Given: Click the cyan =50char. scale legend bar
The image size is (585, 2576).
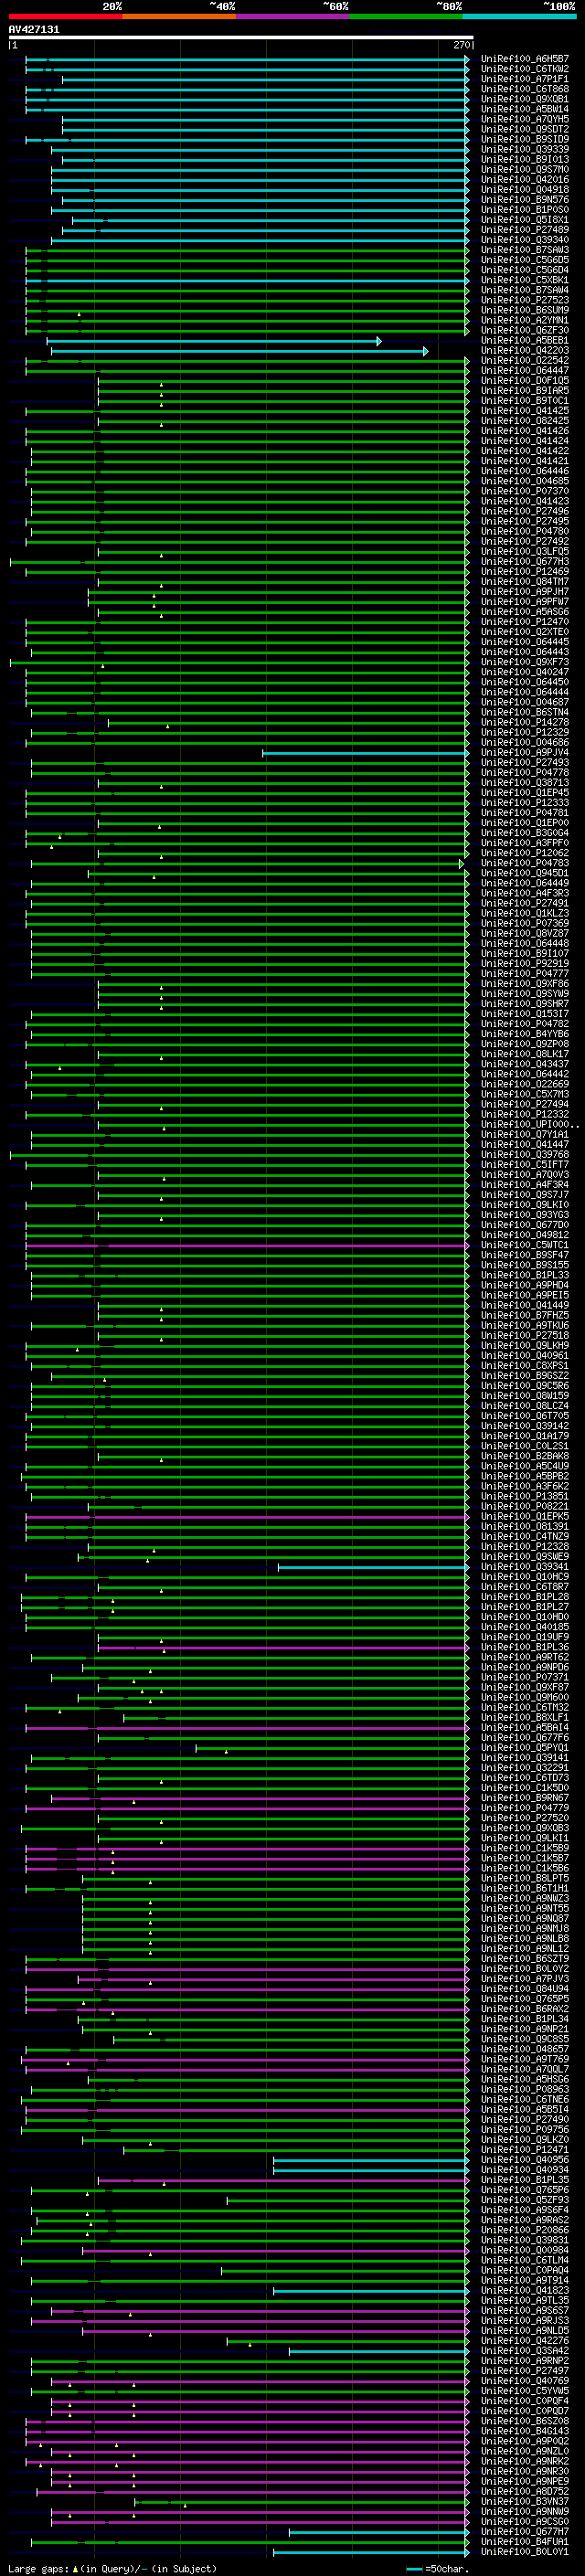Looking at the screenshot, I should point(416,2568).
